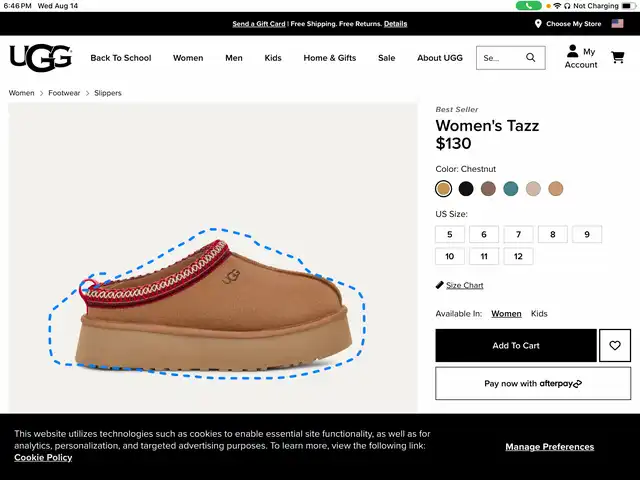Click the Footwear breadcrumb
The image size is (640, 480).
(x=64, y=93)
